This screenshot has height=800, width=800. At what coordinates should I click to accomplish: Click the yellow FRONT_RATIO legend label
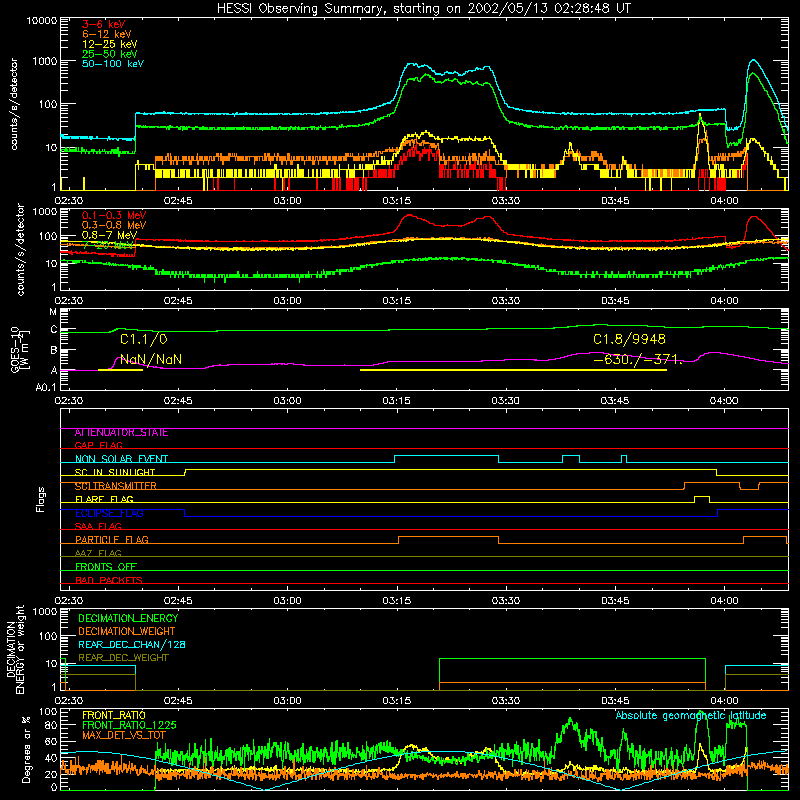point(114,715)
